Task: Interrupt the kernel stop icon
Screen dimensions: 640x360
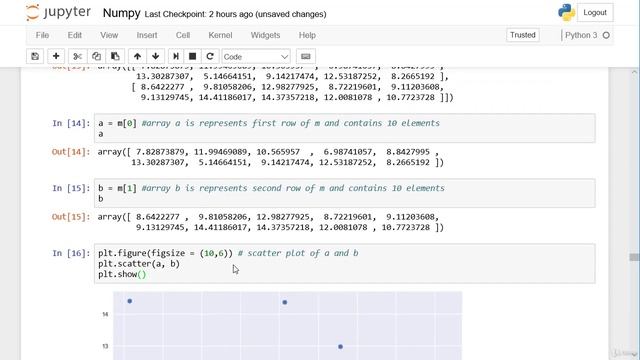Action: pos(193,56)
